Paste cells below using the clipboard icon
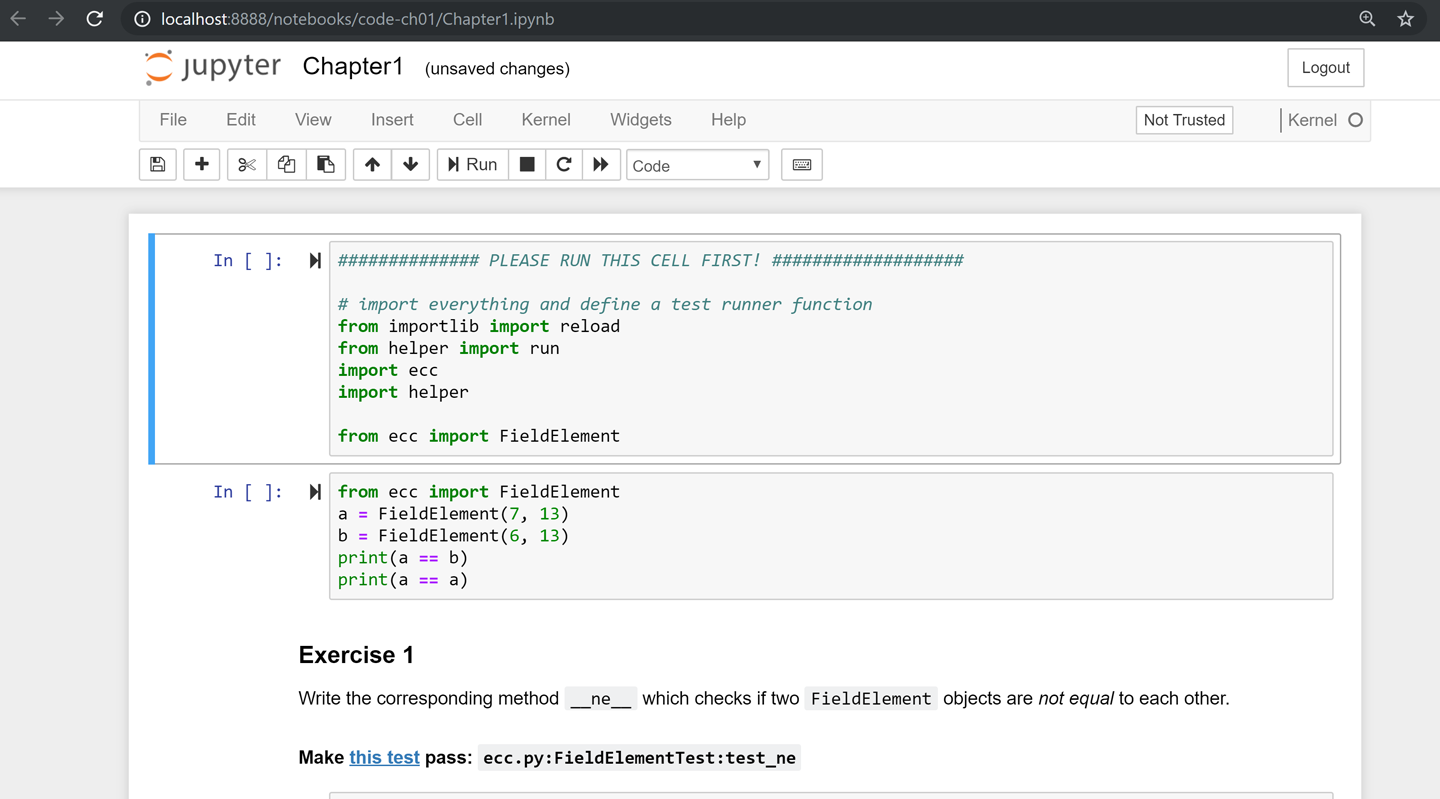 [x=326, y=165]
